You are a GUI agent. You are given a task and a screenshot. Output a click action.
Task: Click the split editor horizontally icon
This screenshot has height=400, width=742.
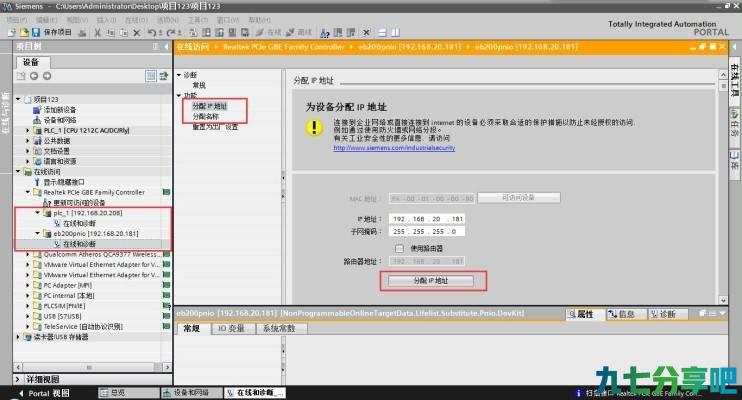pos(382,33)
